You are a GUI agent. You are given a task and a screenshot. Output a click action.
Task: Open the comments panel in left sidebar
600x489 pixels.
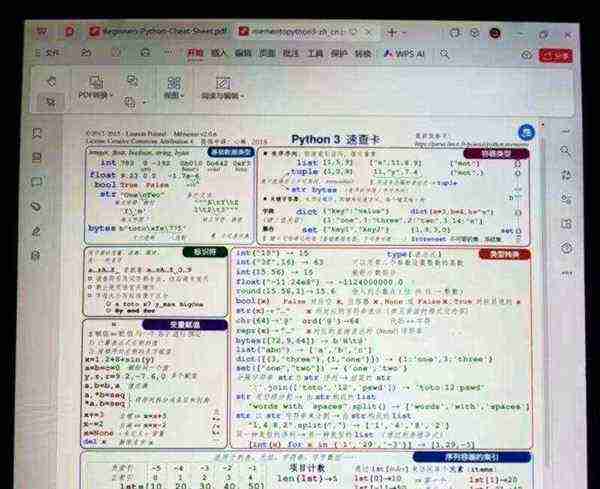[x=37, y=182]
